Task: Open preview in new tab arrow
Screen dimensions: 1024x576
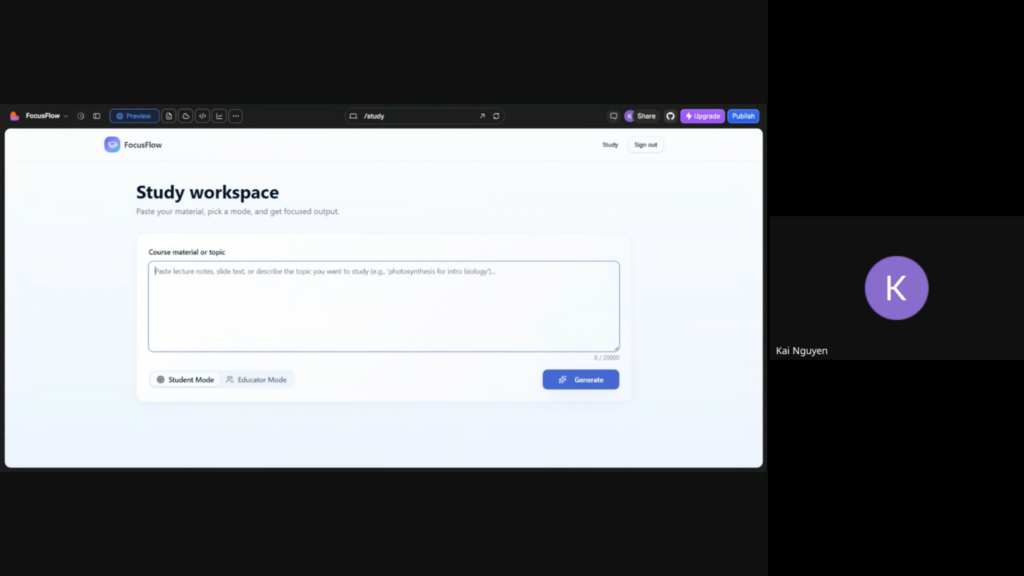Action: 482,116
